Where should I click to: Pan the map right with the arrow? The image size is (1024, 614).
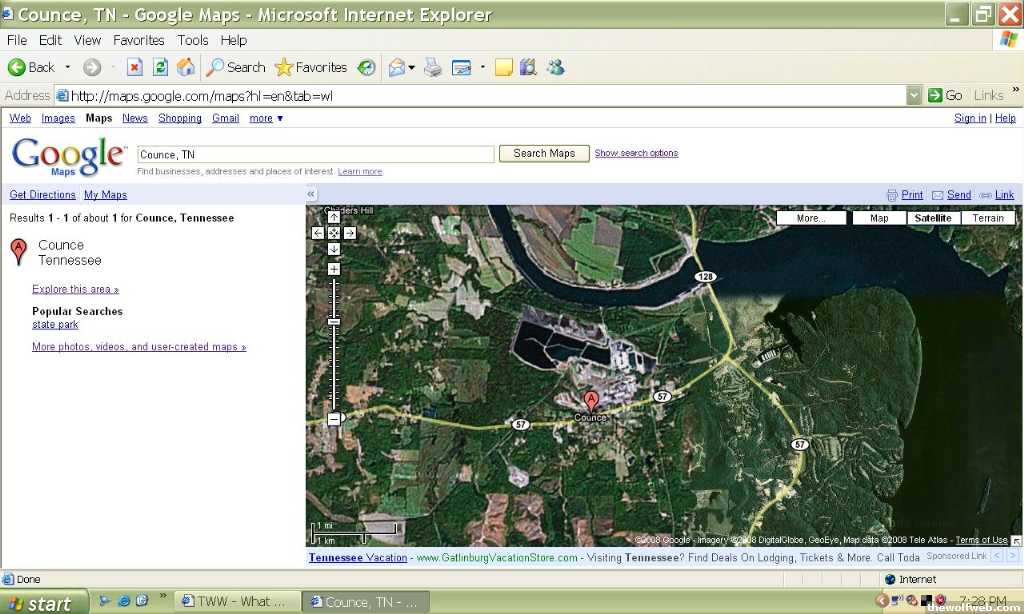point(350,233)
